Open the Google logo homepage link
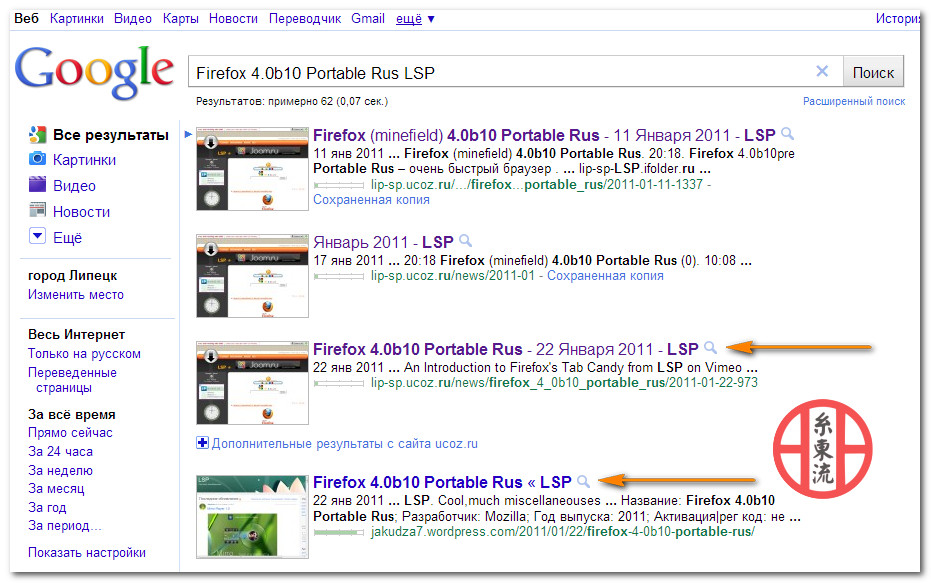This screenshot has width=931, height=583. (95, 72)
